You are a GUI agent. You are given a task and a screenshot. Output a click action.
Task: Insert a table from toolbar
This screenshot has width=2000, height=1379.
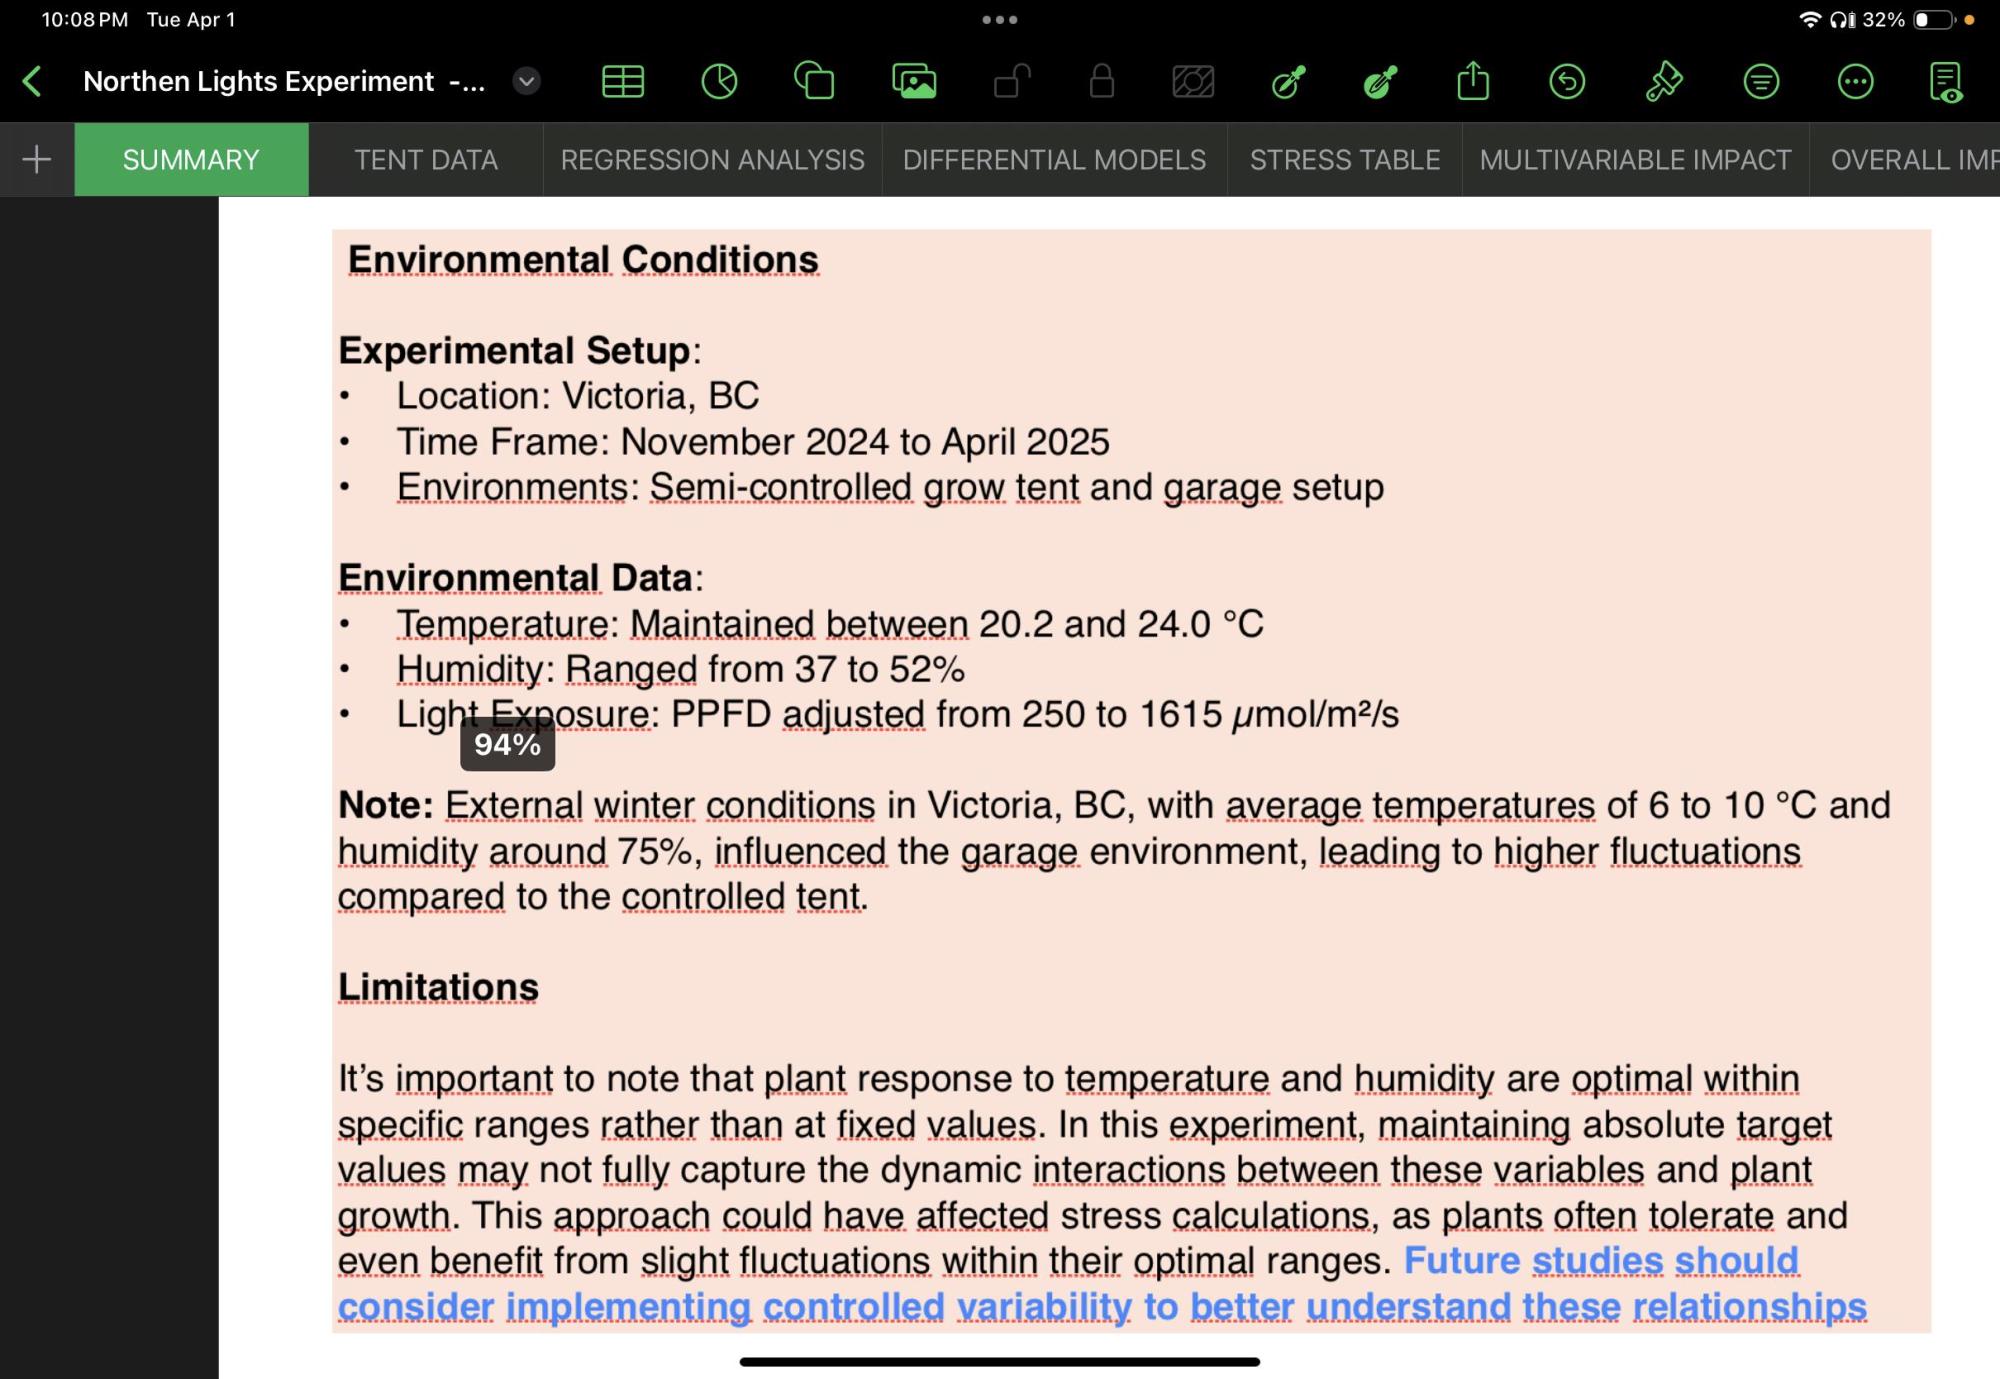tap(622, 81)
